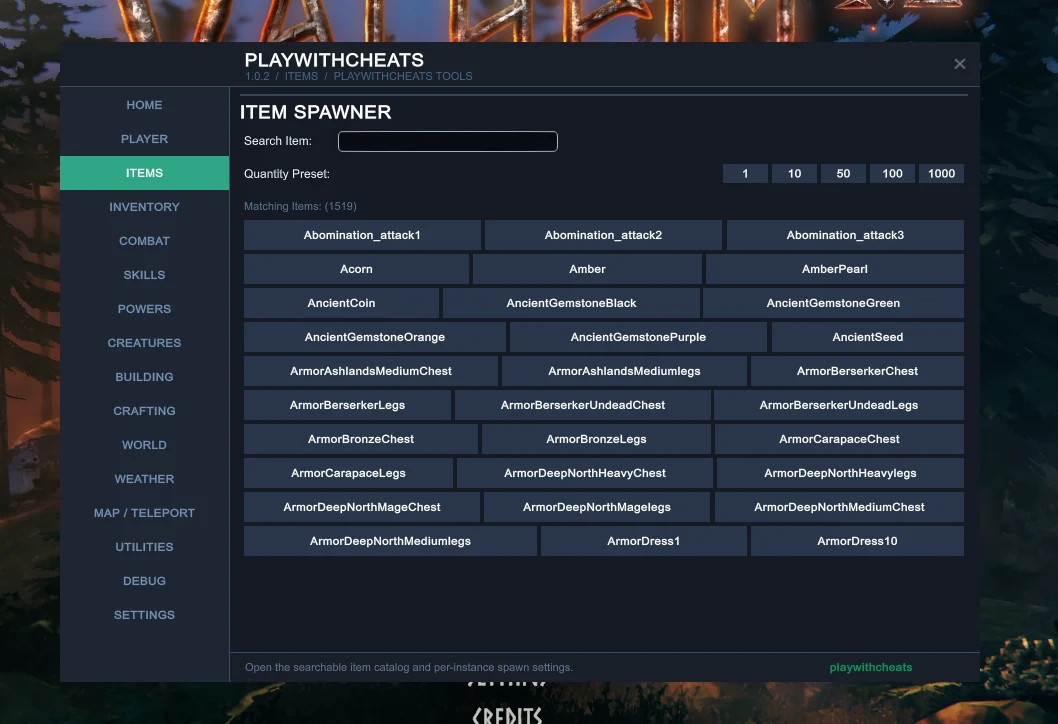The width and height of the screenshot is (1058, 724).
Task: Set quantity preset to 100
Action: point(892,173)
